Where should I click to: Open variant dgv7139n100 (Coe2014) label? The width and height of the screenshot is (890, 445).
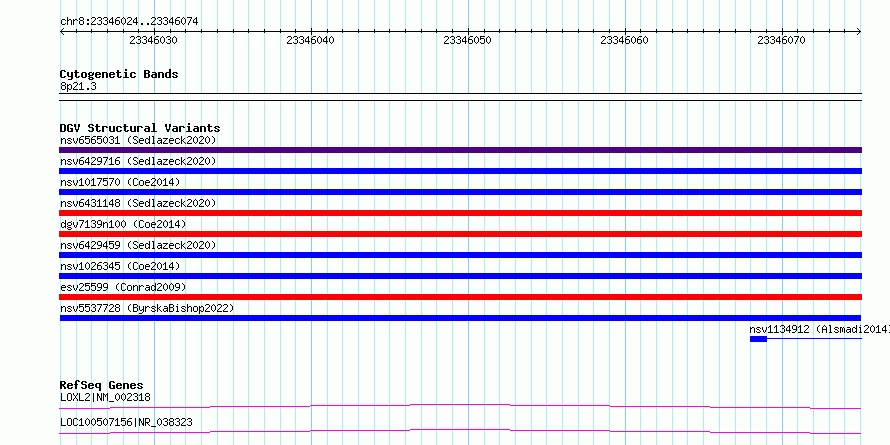(x=123, y=224)
